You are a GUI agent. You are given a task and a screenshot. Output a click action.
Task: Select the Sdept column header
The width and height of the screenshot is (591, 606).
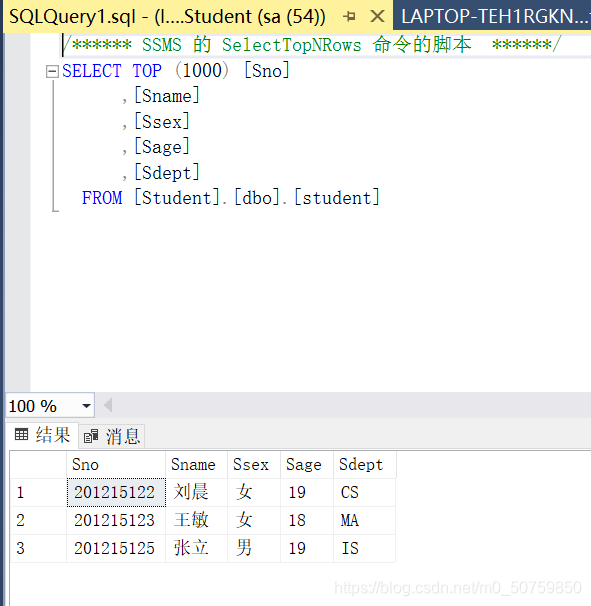pos(364,465)
